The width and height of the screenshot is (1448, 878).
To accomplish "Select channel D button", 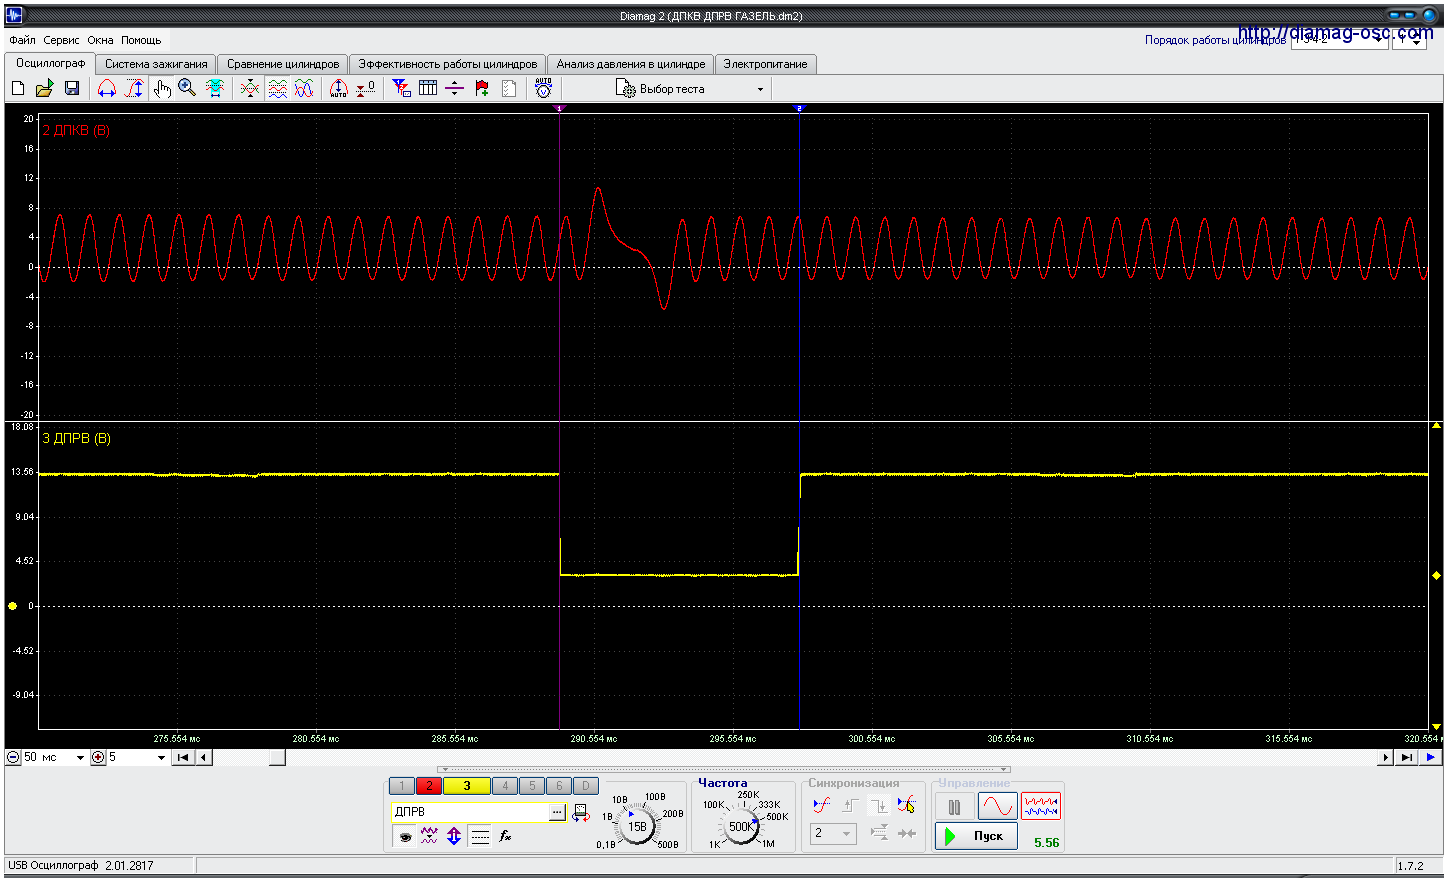I will [x=586, y=786].
